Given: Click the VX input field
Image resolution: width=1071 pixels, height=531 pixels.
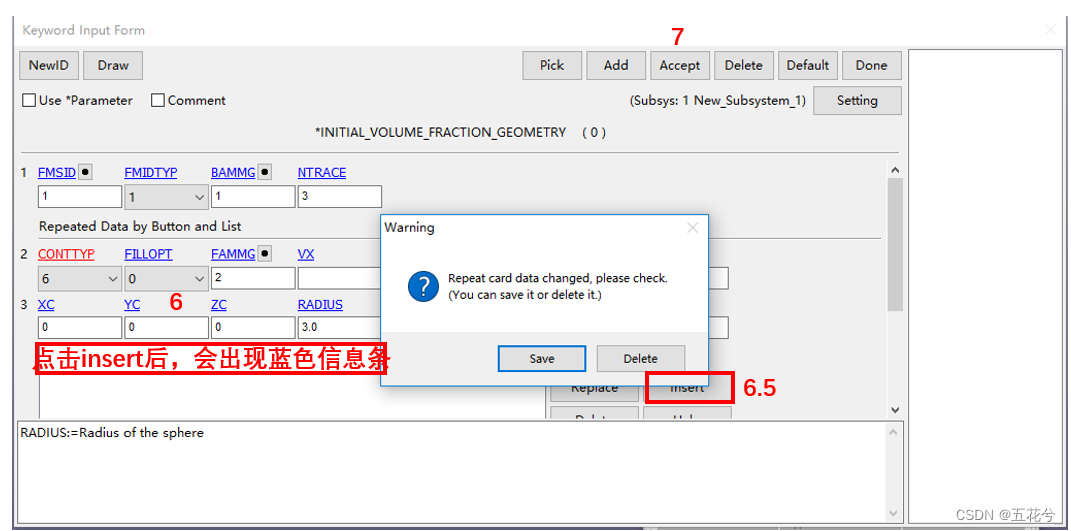Looking at the screenshot, I should (x=339, y=279).
